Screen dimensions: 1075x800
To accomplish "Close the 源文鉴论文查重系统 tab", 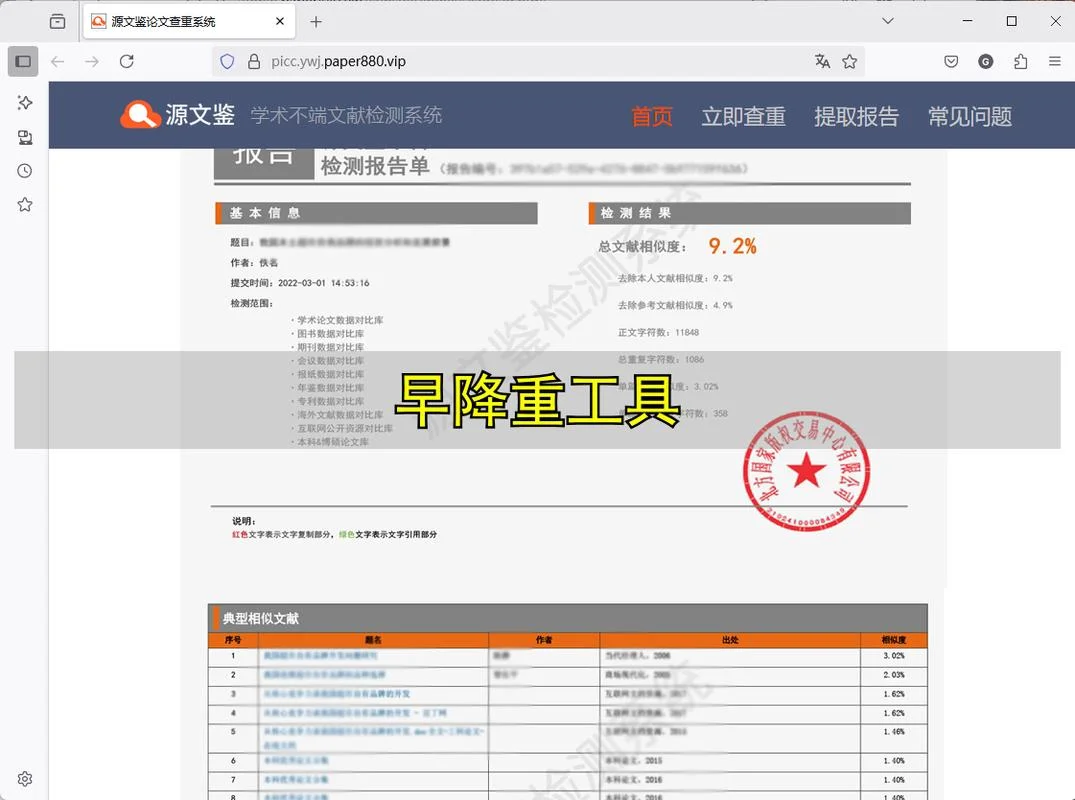I will [x=280, y=21].
